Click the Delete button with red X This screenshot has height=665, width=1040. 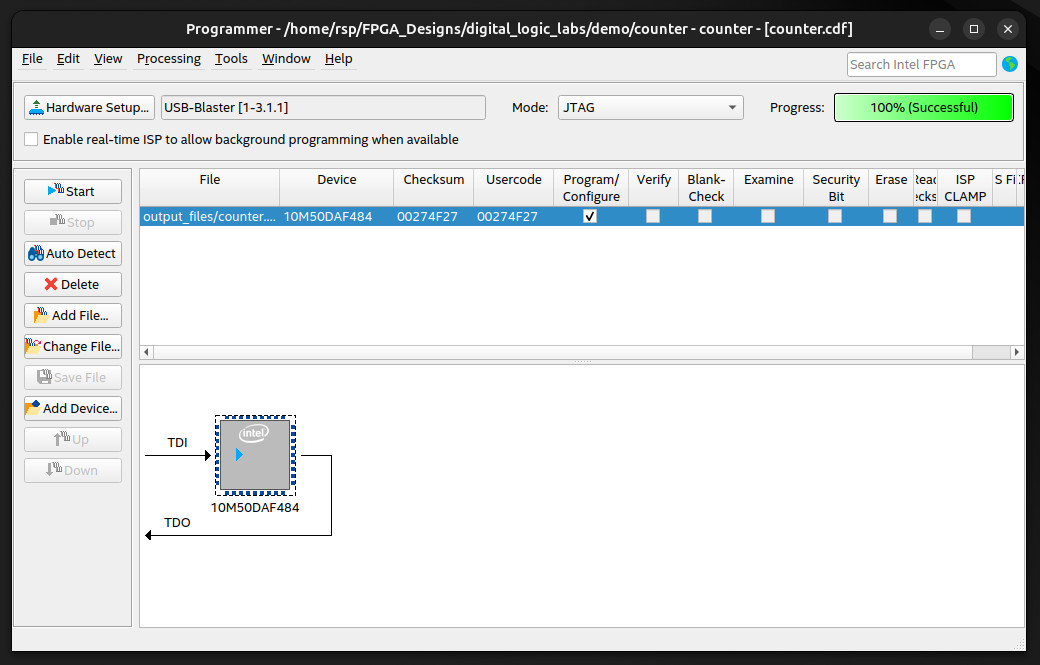[x=73, y=284]
